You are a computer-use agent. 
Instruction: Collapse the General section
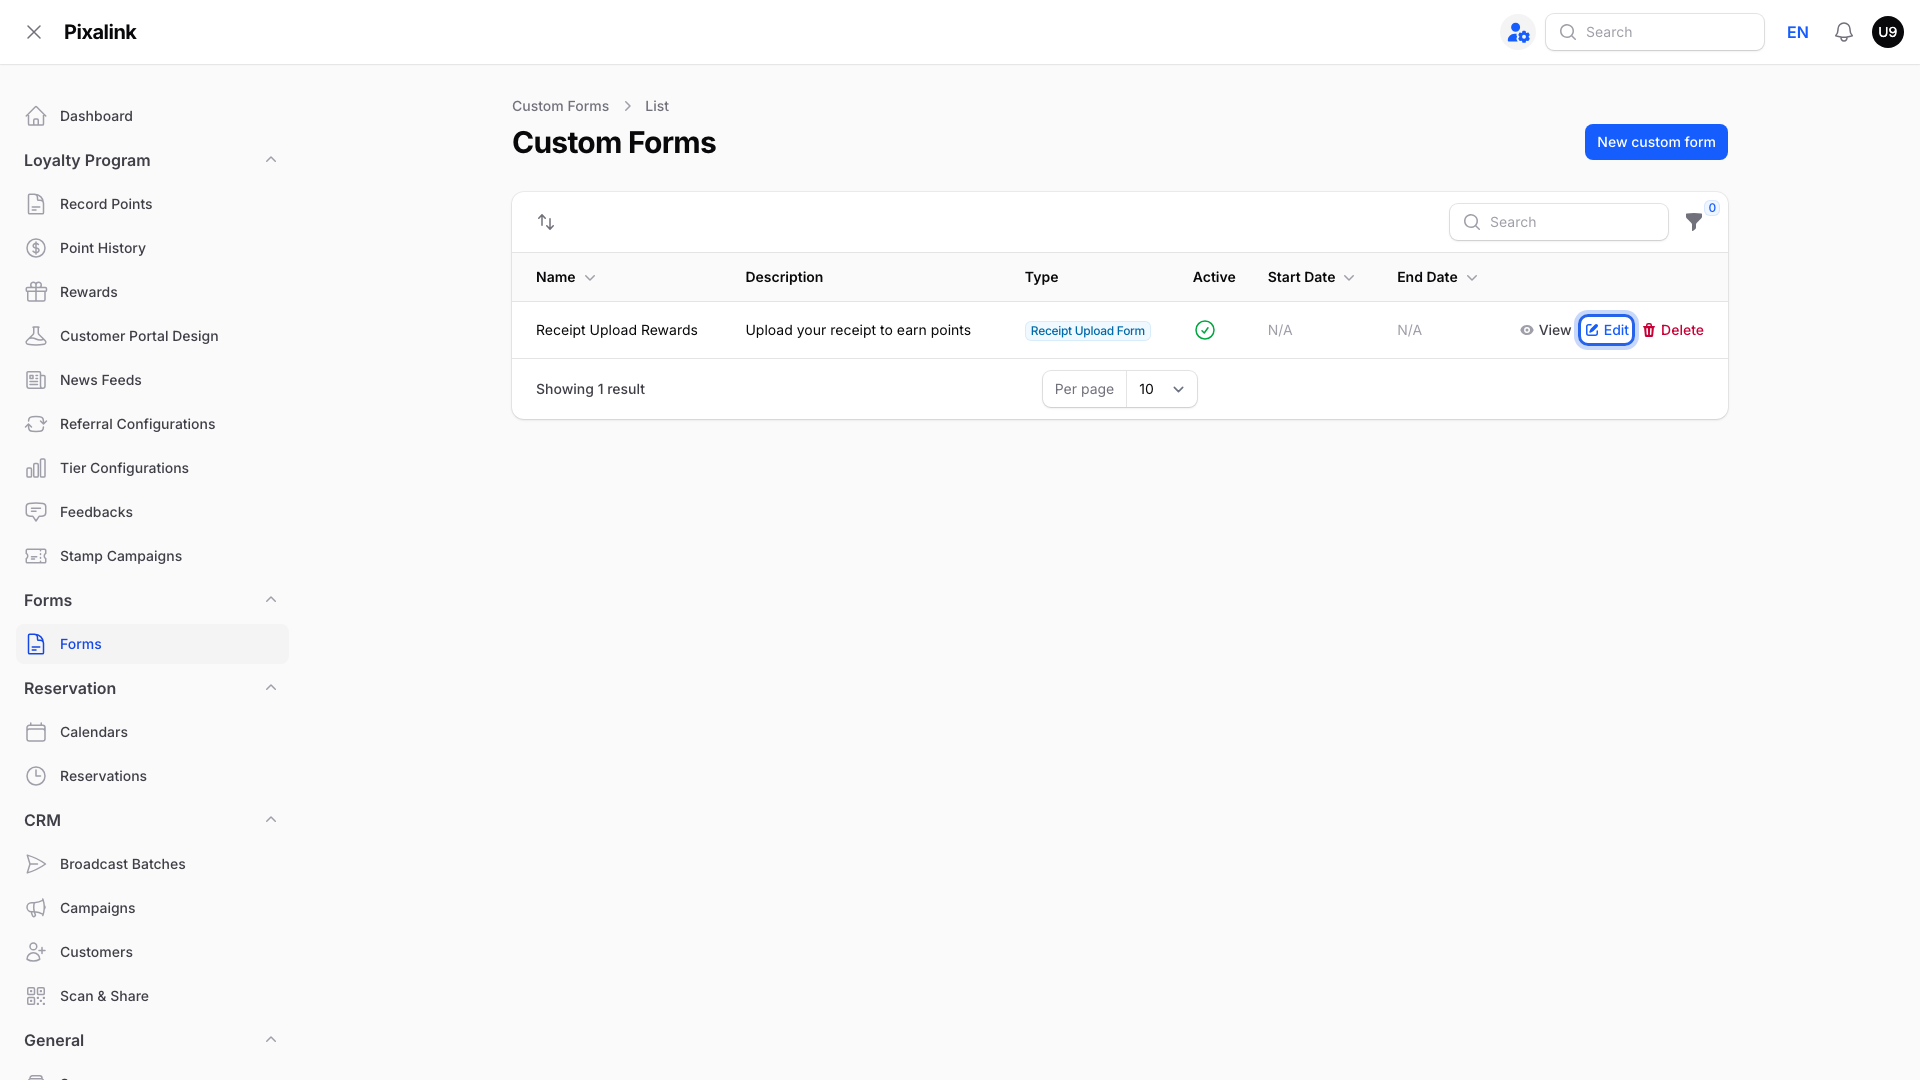click(271, 1040)
